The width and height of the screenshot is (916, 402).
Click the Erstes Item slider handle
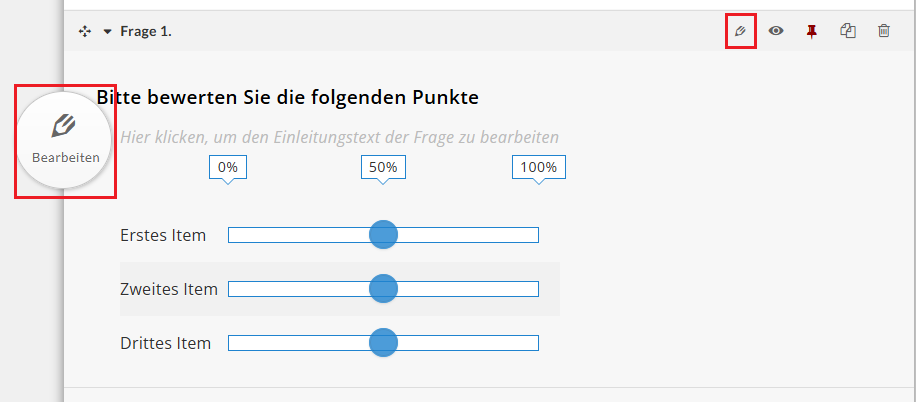click(383, 235)
